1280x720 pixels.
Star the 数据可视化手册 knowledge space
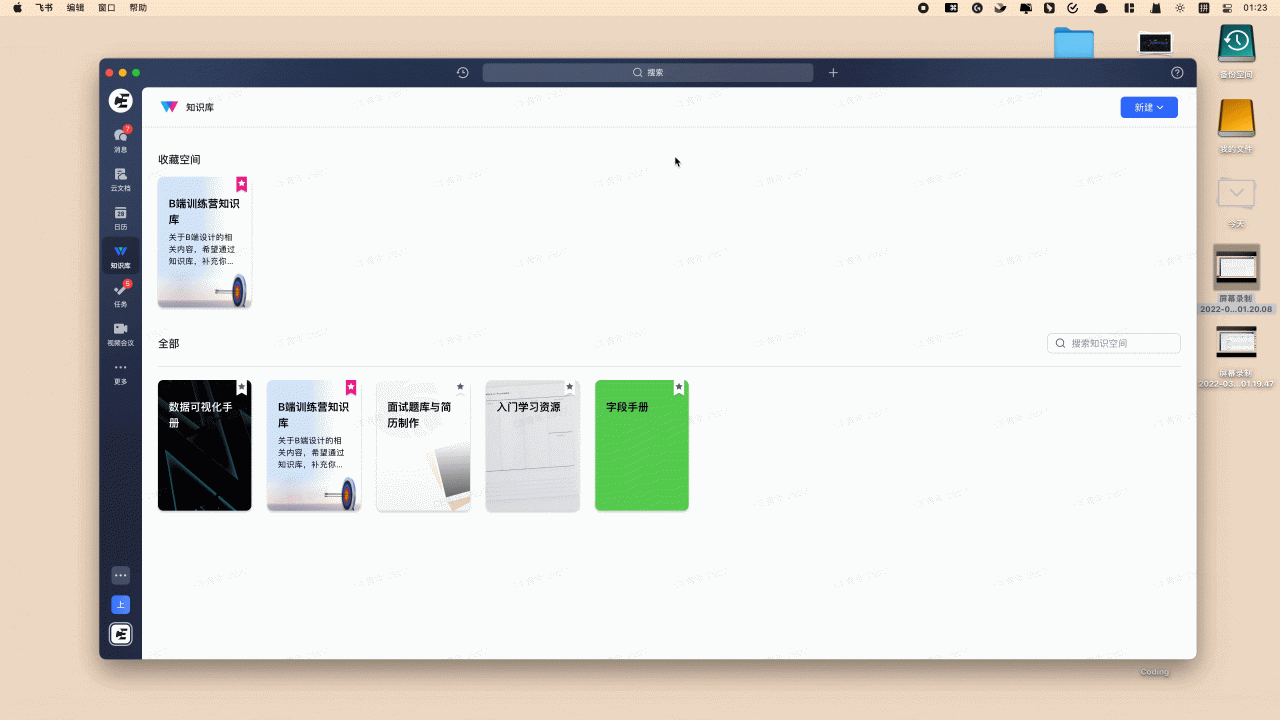tap(241, 387)
